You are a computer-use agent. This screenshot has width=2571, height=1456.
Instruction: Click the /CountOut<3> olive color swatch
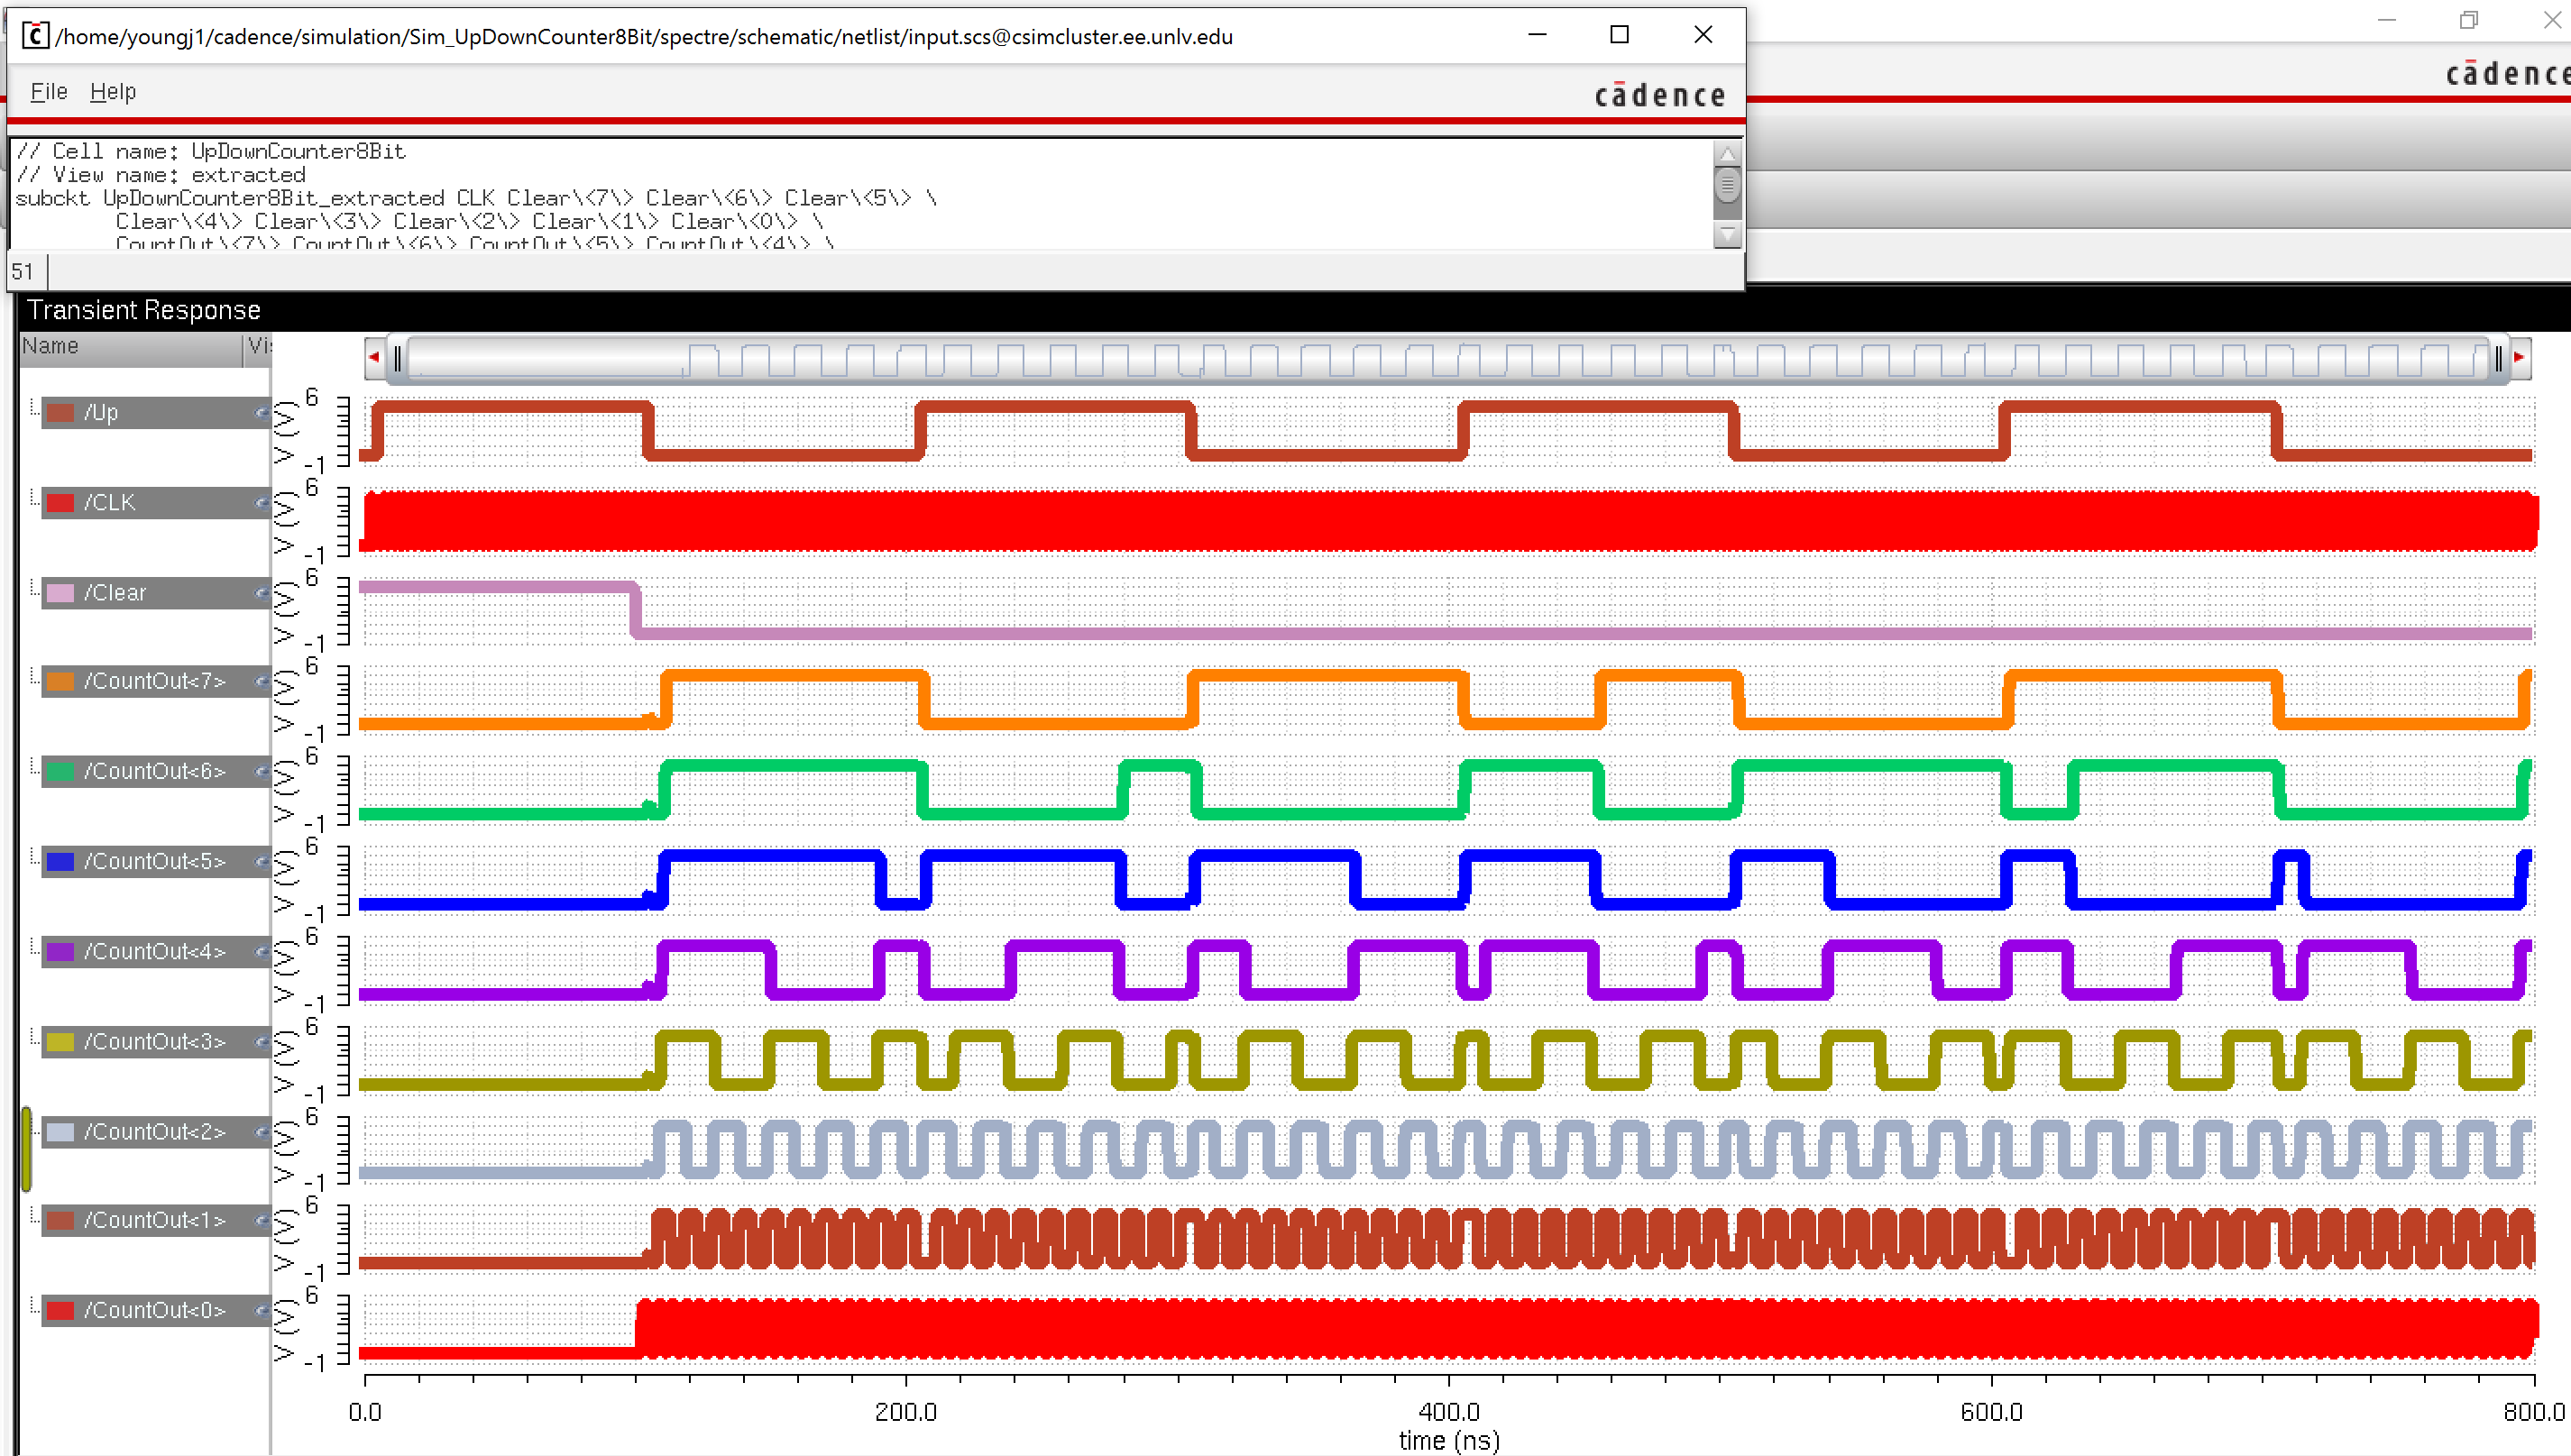tap(61, 1041)
